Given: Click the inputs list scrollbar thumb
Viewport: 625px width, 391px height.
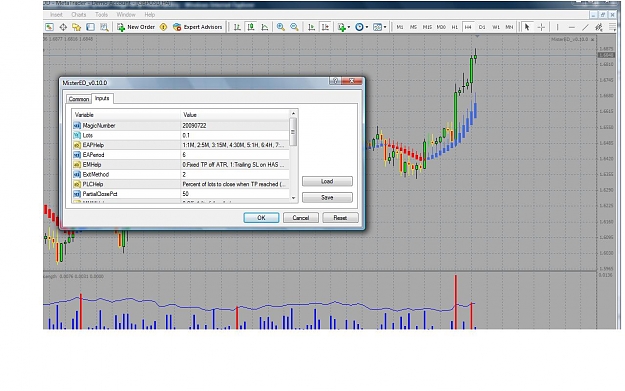Looking at the screenshot, I should pos(293,132).
